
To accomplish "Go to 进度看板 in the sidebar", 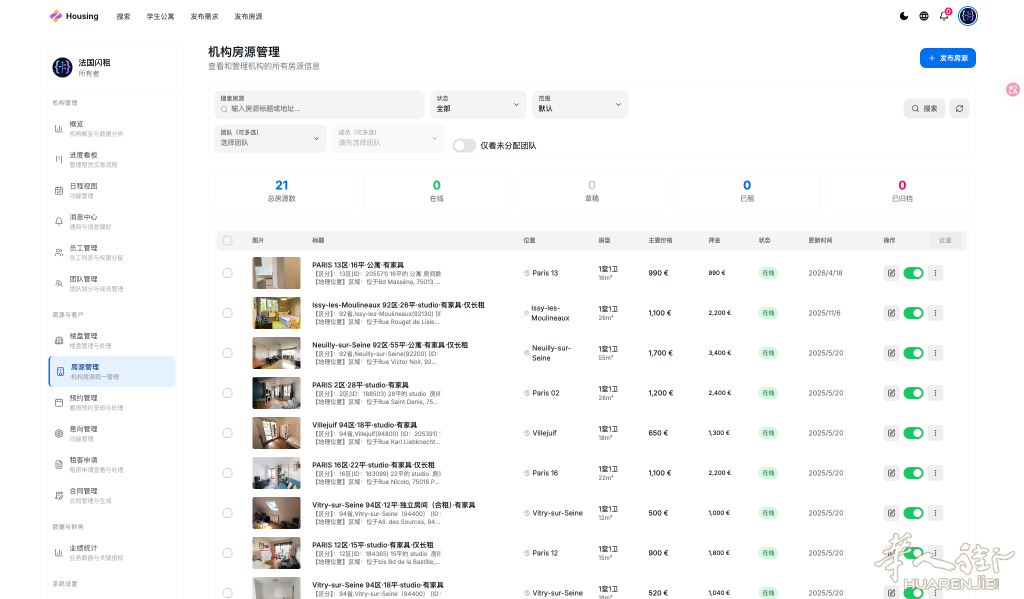I will point(112,159).
